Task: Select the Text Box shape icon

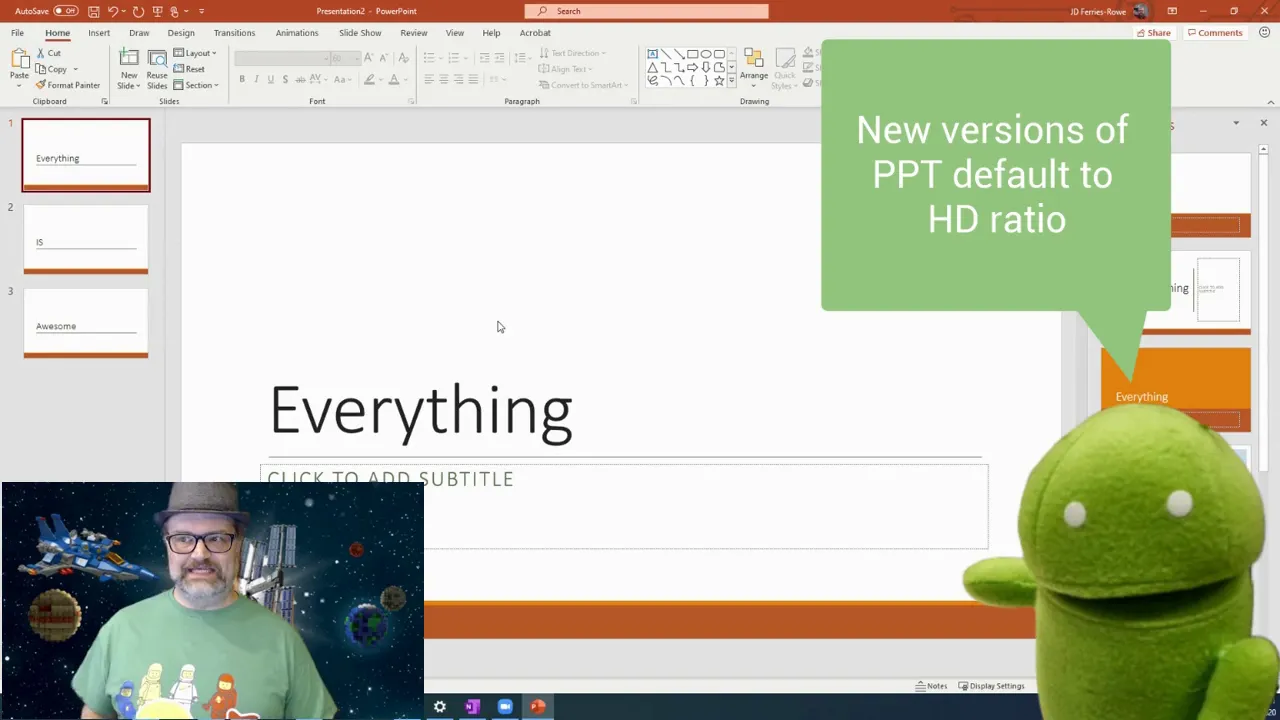Action: (x=653, y=54)
